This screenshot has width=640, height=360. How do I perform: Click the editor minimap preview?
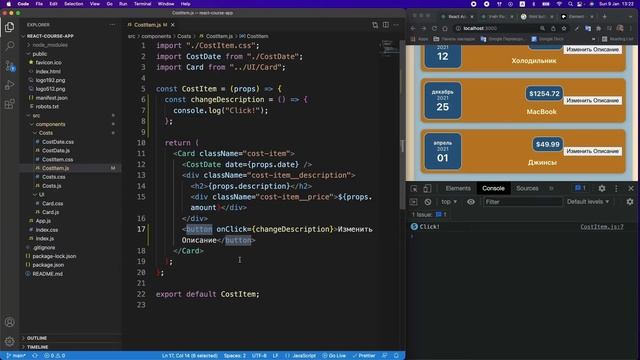pyautogui.click(x=388, y=47)
